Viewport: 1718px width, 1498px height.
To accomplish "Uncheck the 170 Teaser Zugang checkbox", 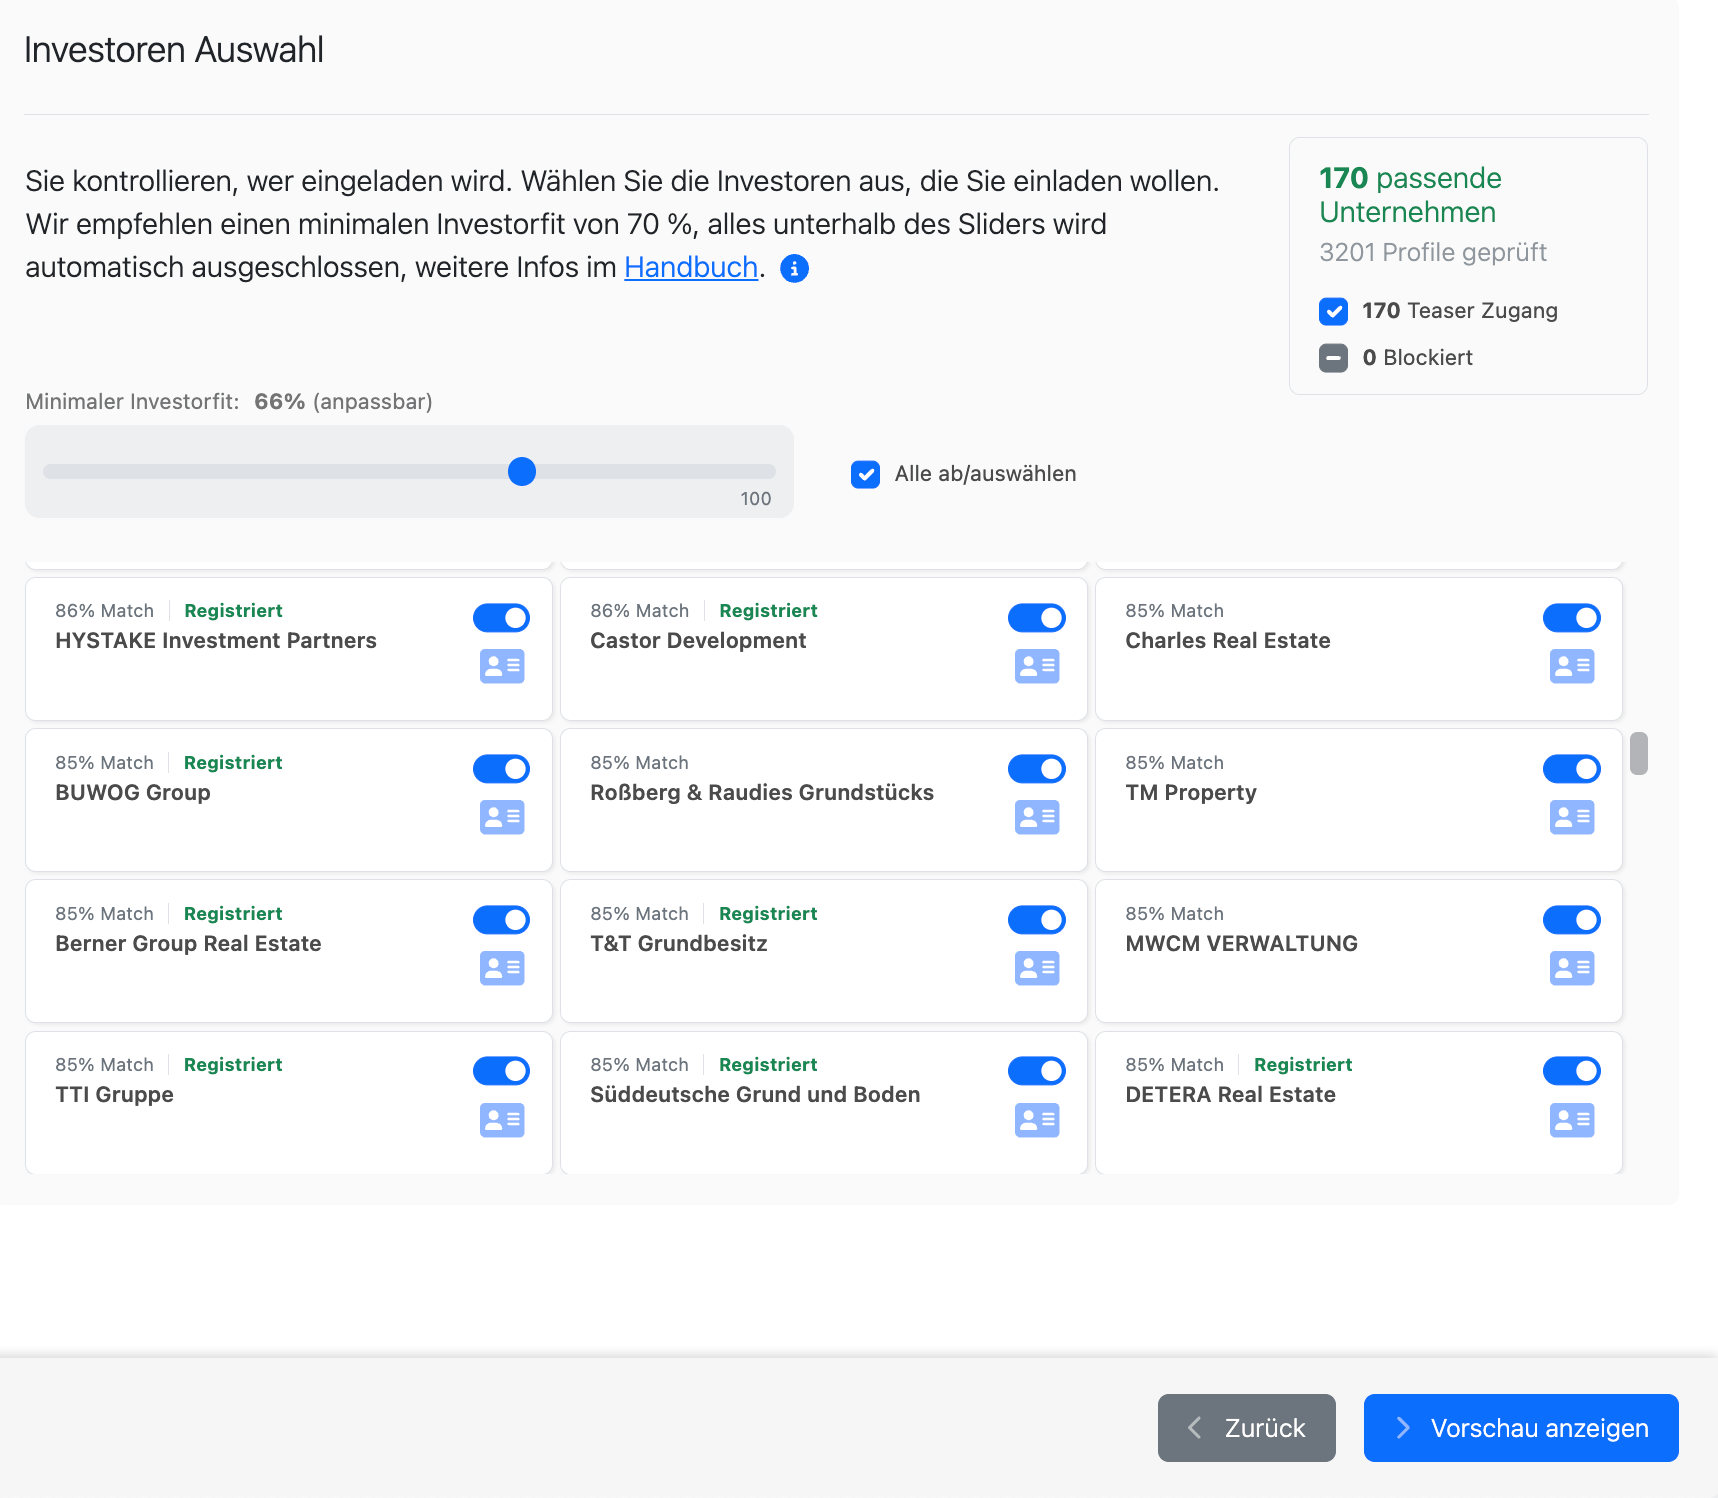I will [x=1333, y=311].
